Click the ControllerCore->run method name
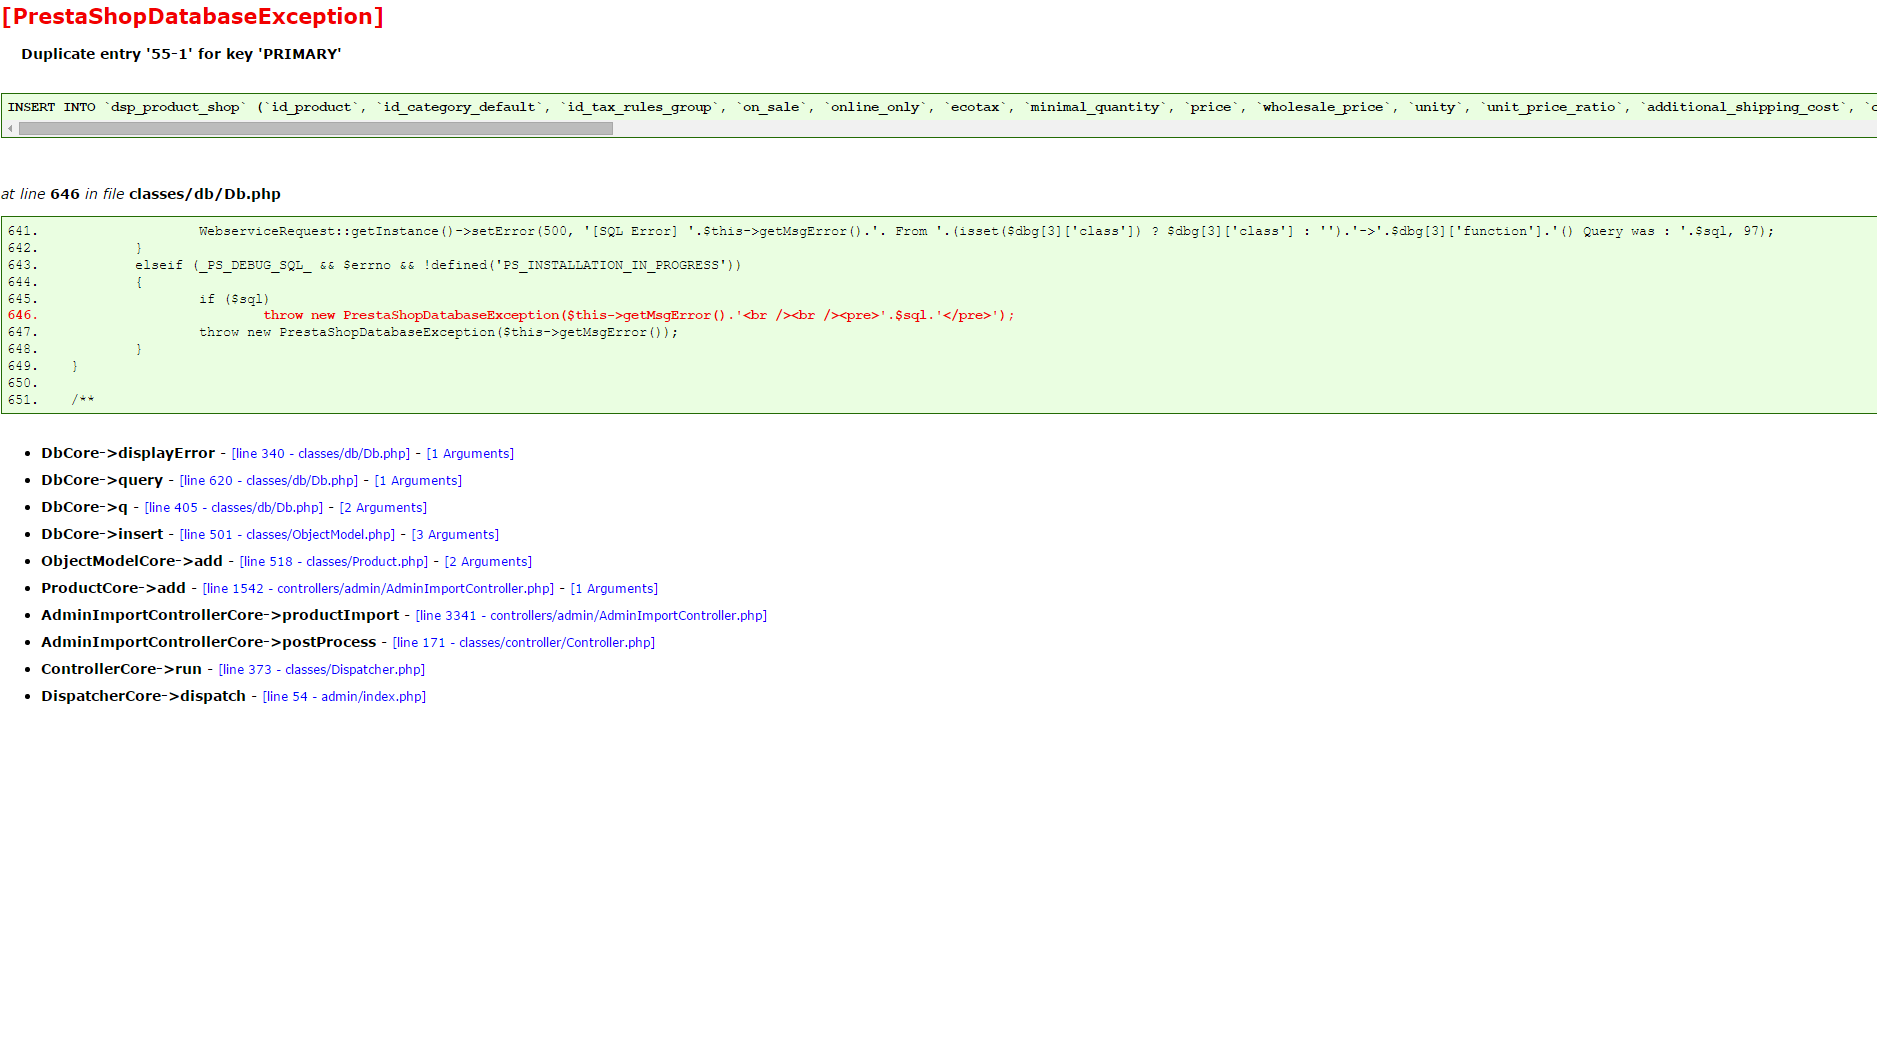1877x1056 pixels. pos(122,669)
